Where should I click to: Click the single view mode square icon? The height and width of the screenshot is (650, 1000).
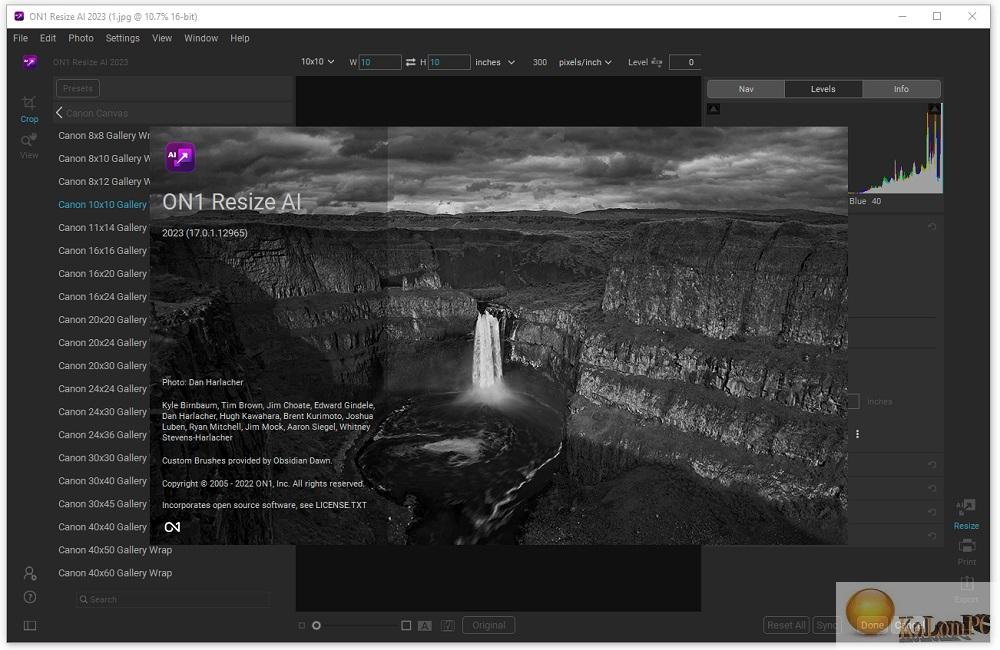pyautogui.click(x=406, y=625)
